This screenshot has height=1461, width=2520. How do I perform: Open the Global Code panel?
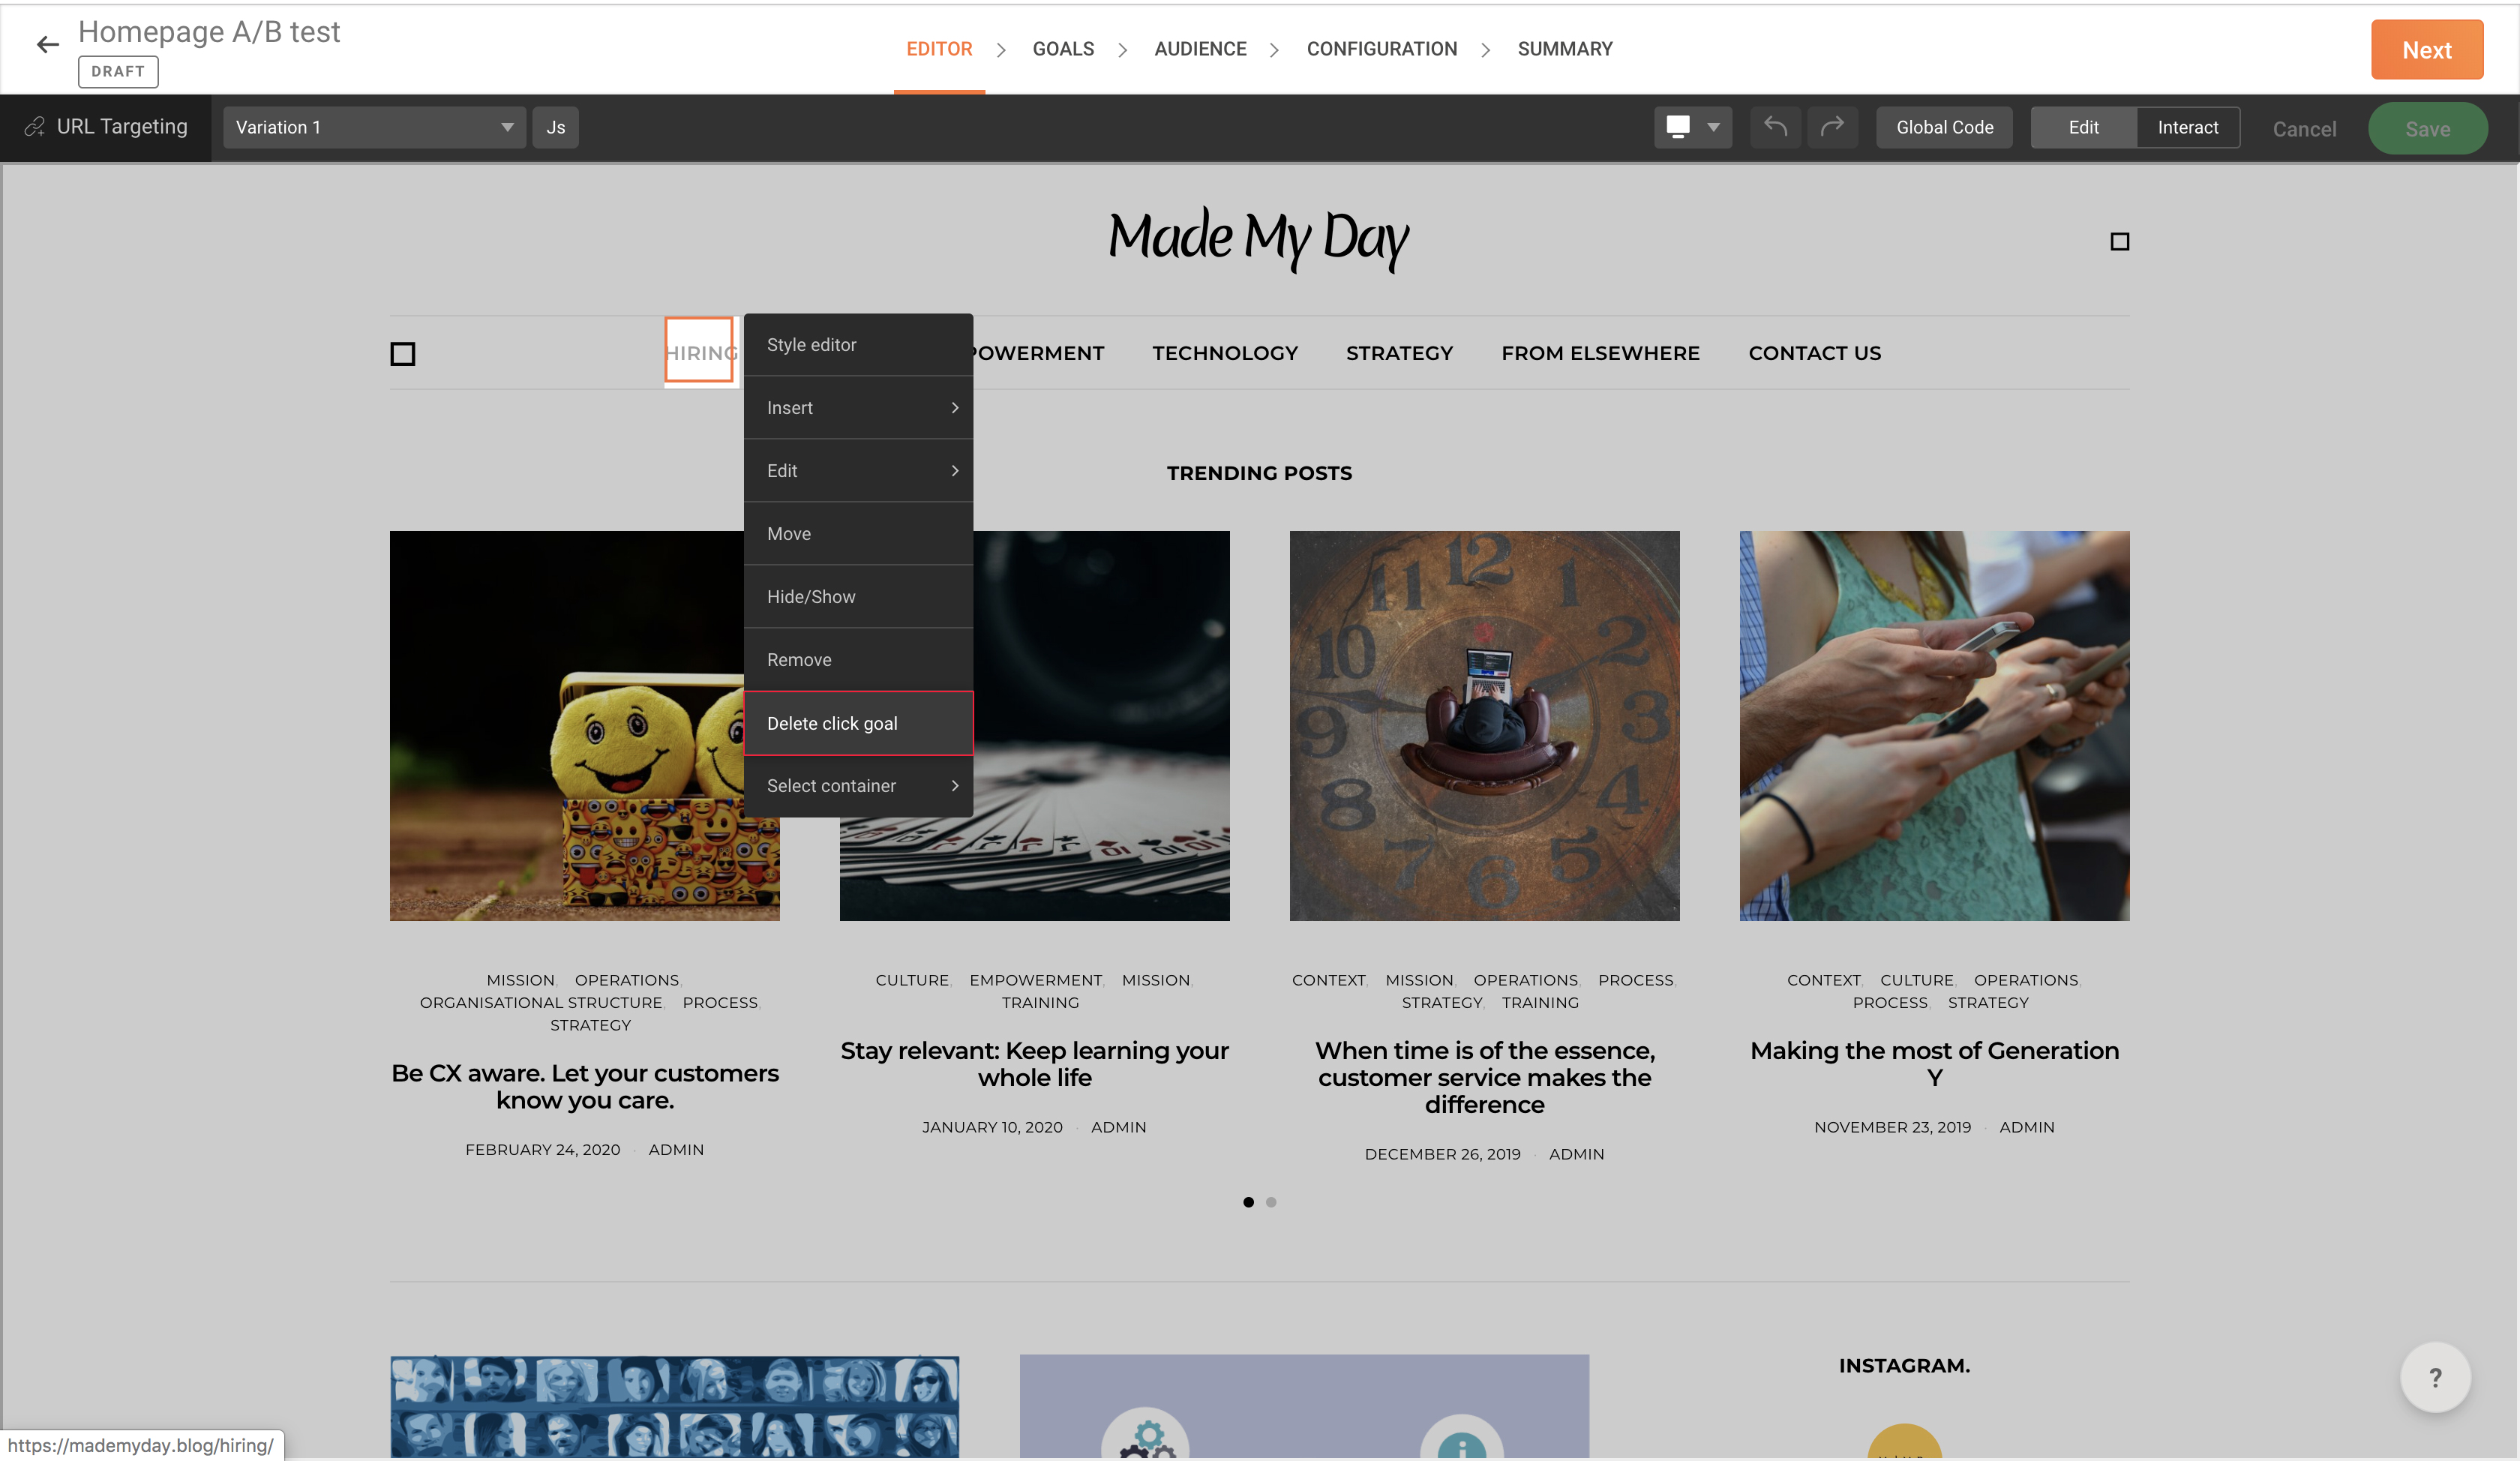pyautogui.click(x=1944, y=127)
